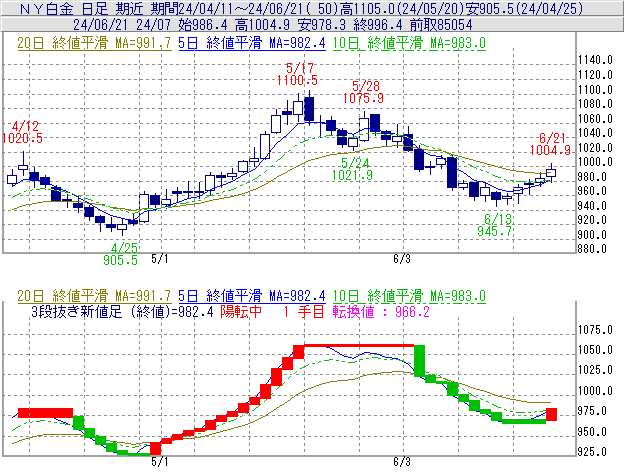Click the open interest value 前取85054
The height and width of the screenshot is (475, 624).
click(441, 25)
